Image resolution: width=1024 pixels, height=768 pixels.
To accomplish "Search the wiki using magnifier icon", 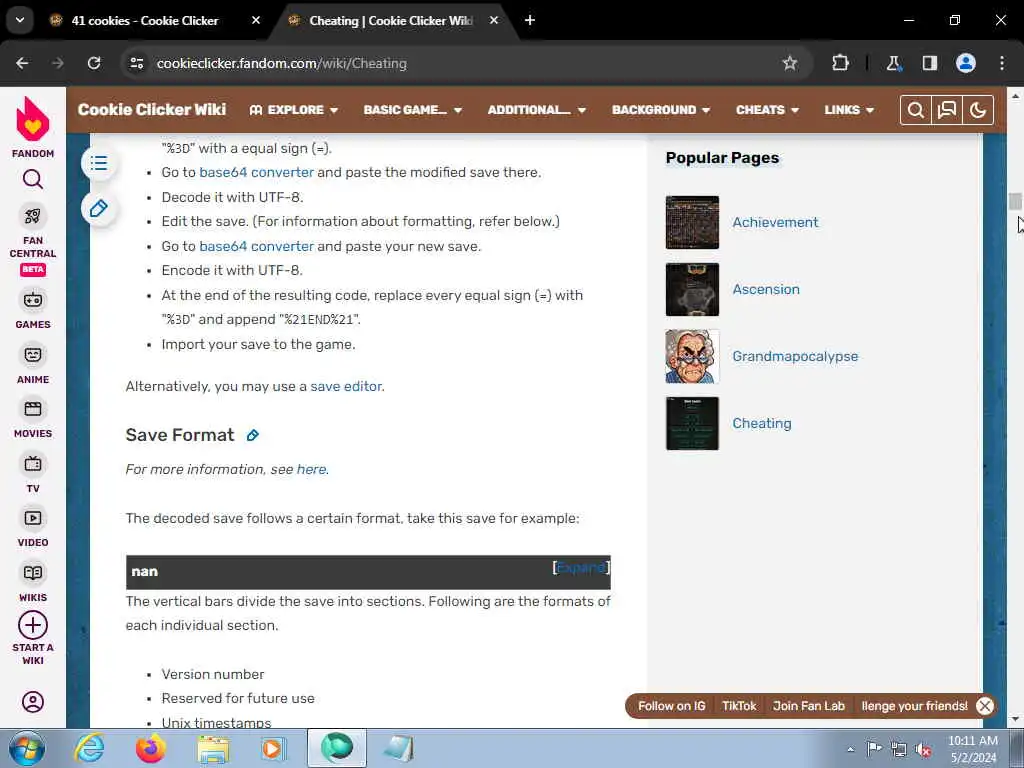I will click(x=916, y=110).
